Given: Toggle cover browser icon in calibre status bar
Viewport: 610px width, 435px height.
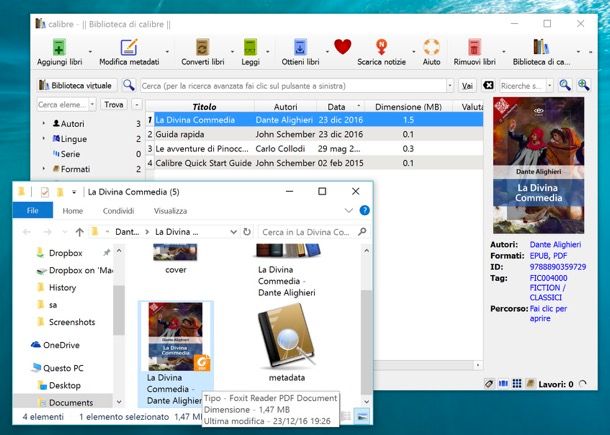Looking at the screenshot, I should [x=503, y=384].
